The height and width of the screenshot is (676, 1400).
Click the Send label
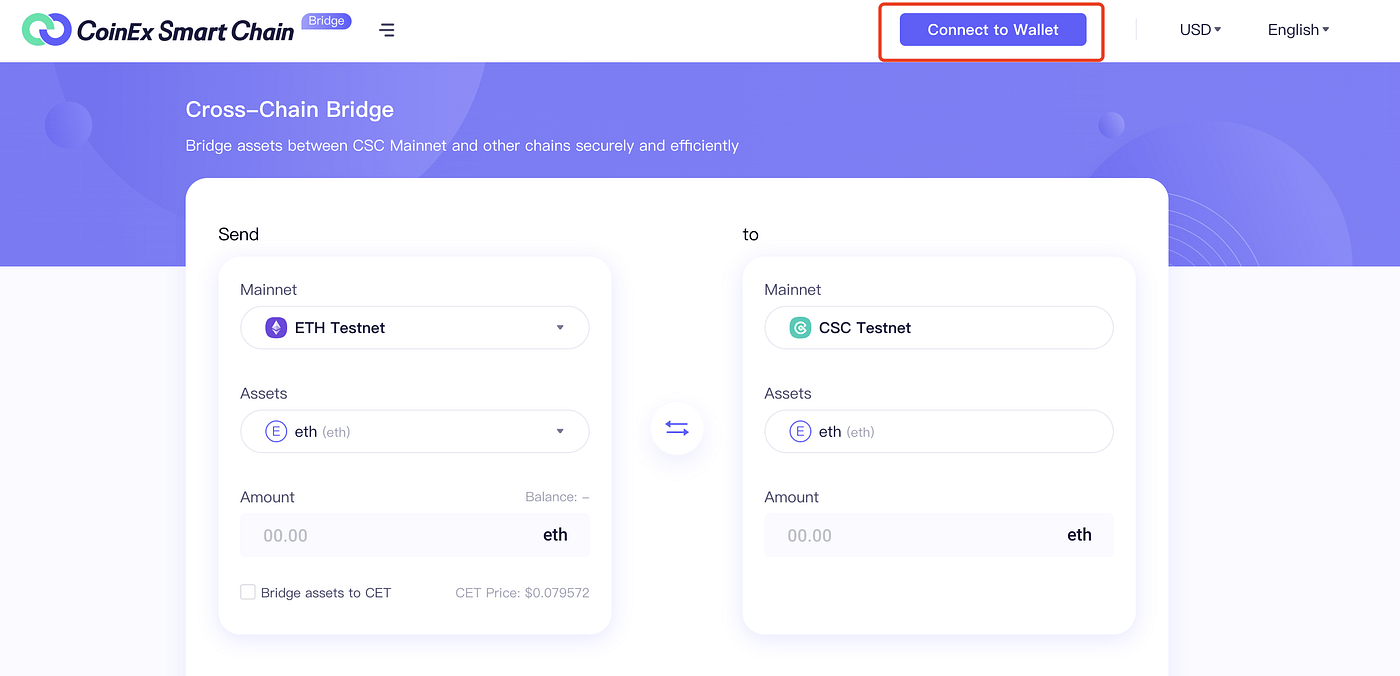pyautogui.click(x=238, y=235)
